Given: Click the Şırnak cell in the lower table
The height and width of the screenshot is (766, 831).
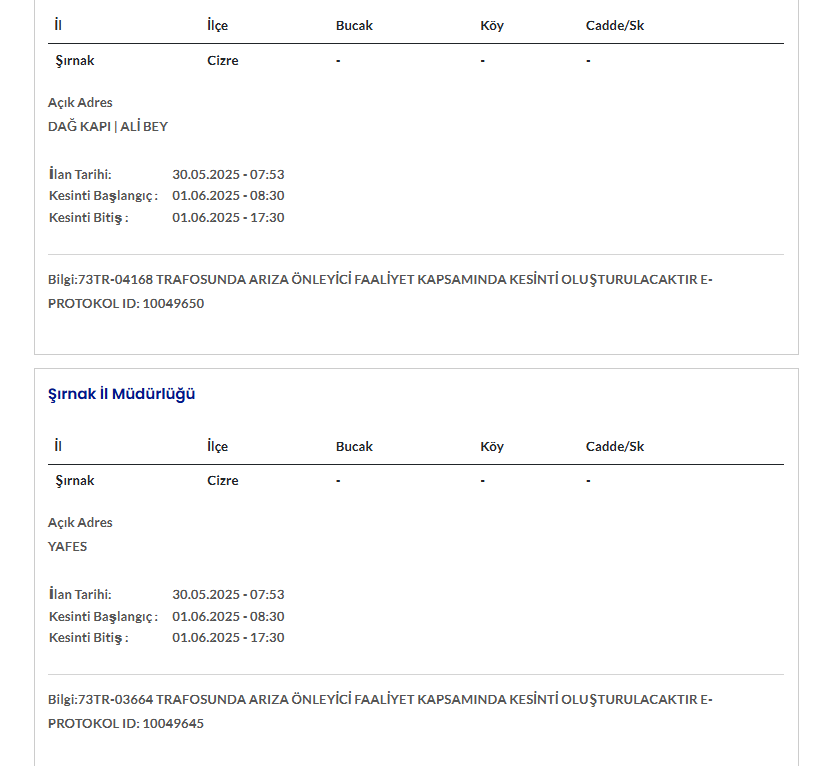Looking at the screenshot, I should [x=75, y=481].
